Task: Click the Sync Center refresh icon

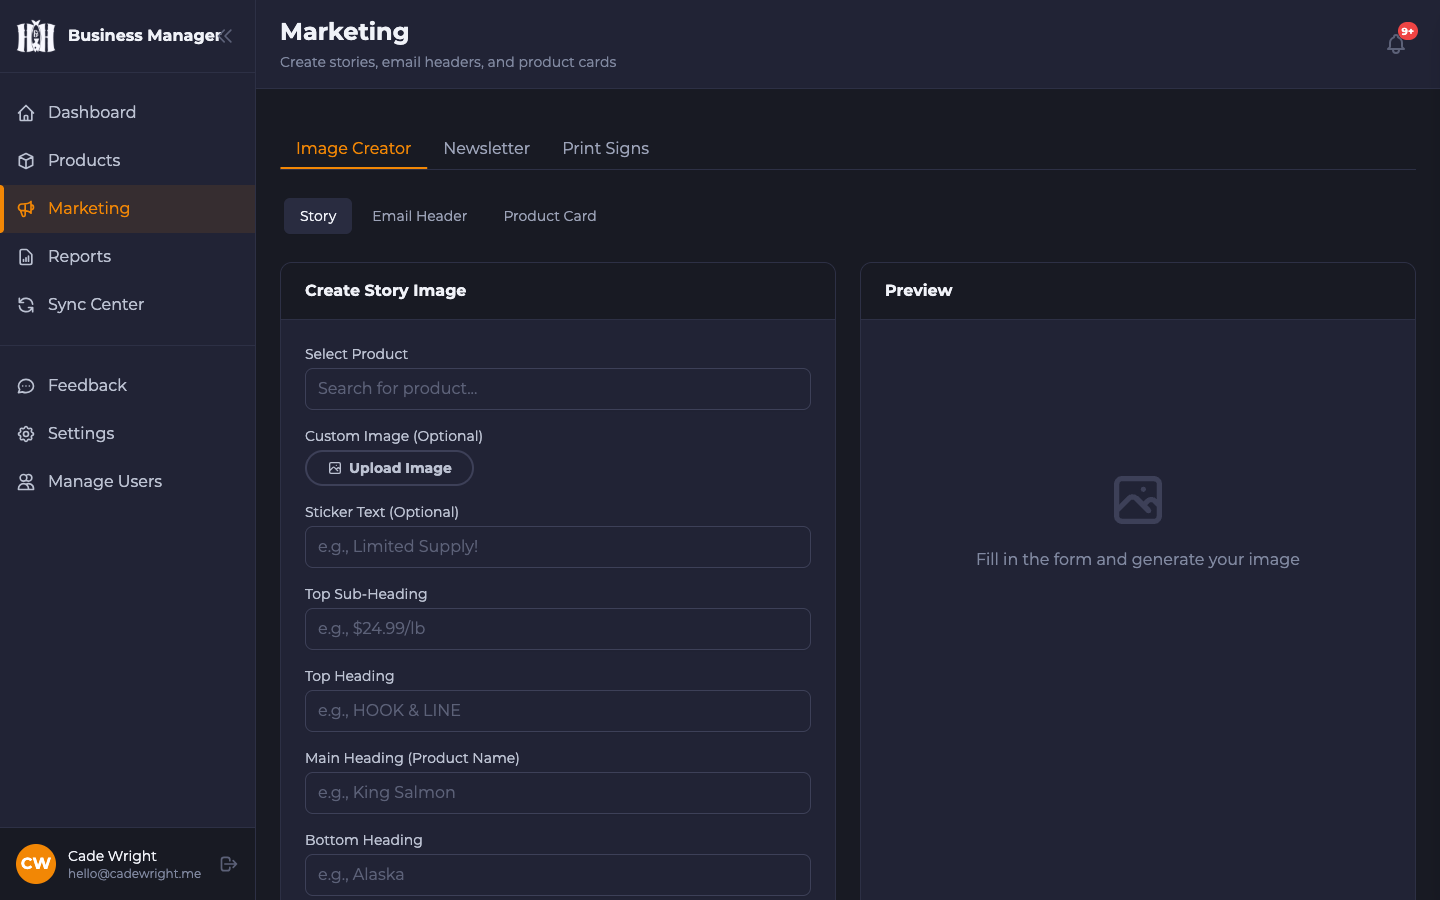Action: [x=26, y=305]
